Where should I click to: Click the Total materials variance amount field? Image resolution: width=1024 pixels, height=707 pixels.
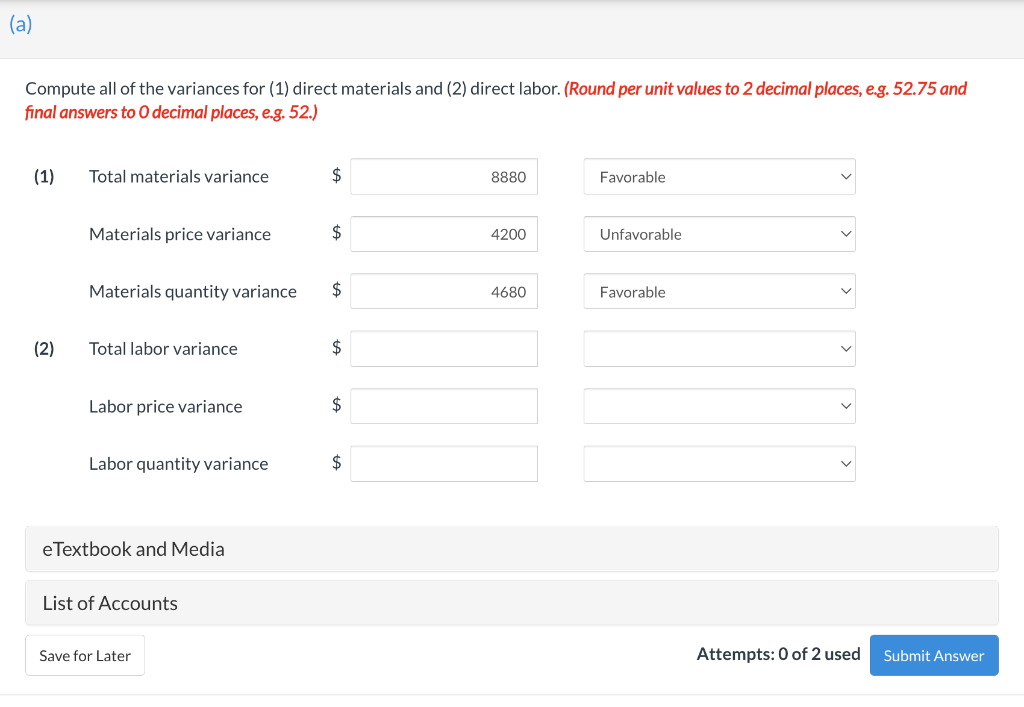tap(443, 177)
